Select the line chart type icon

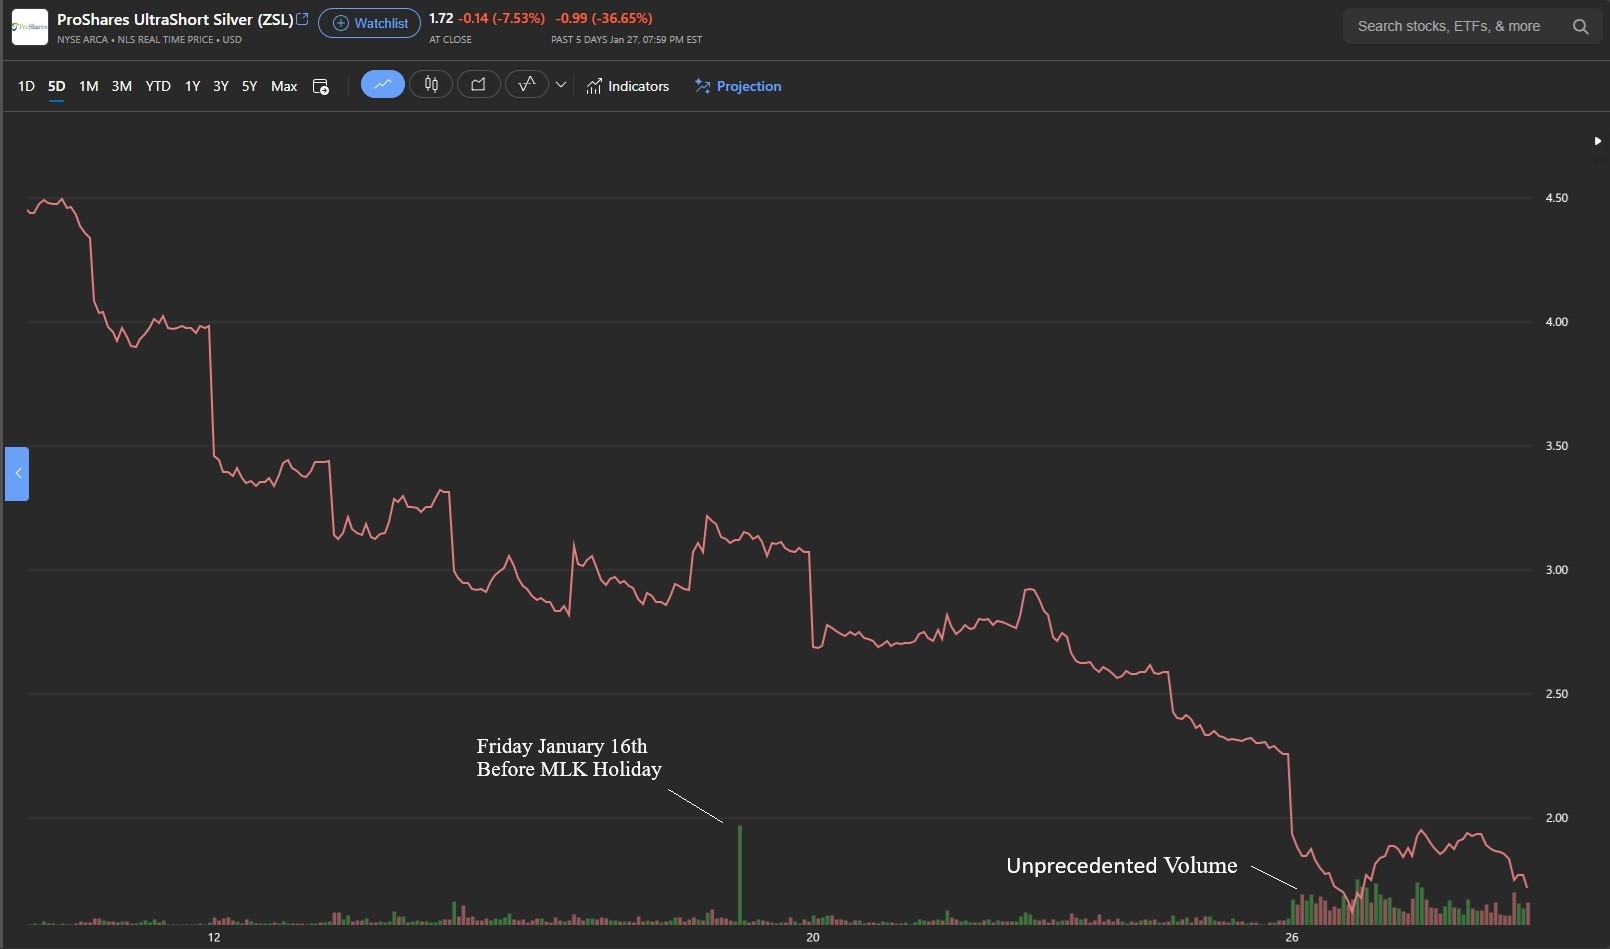tap(382, 85)
